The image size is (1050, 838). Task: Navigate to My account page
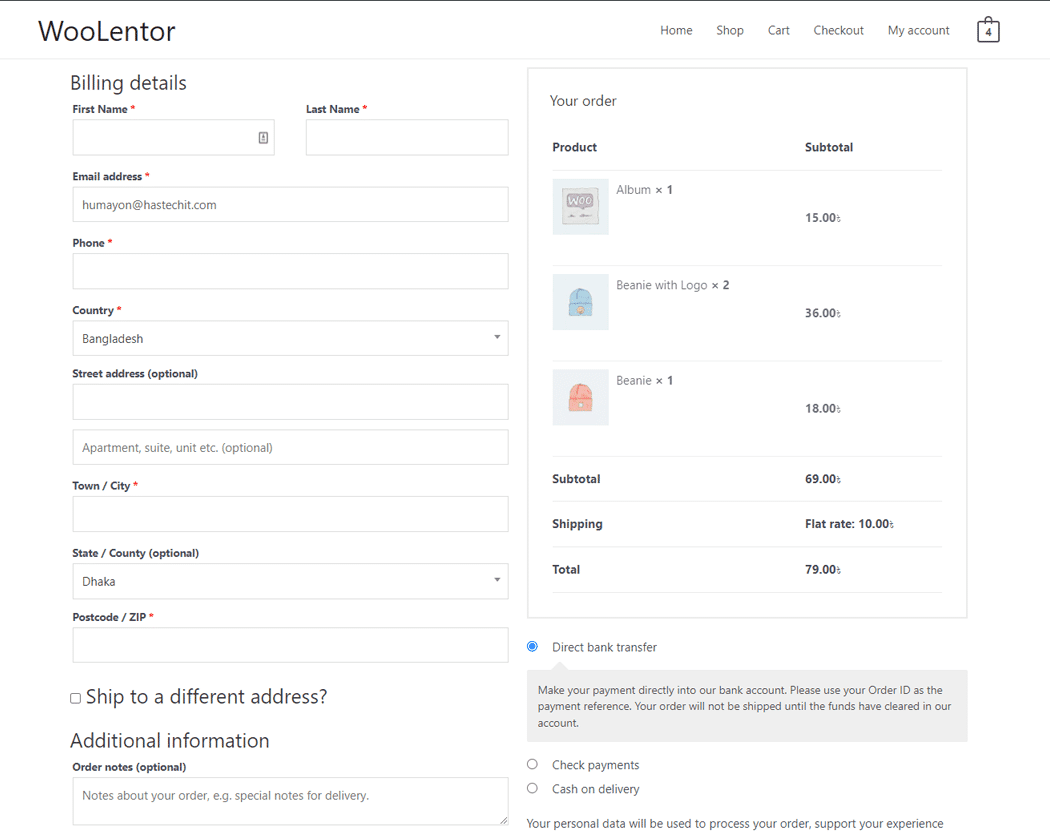tap(918, 31)
